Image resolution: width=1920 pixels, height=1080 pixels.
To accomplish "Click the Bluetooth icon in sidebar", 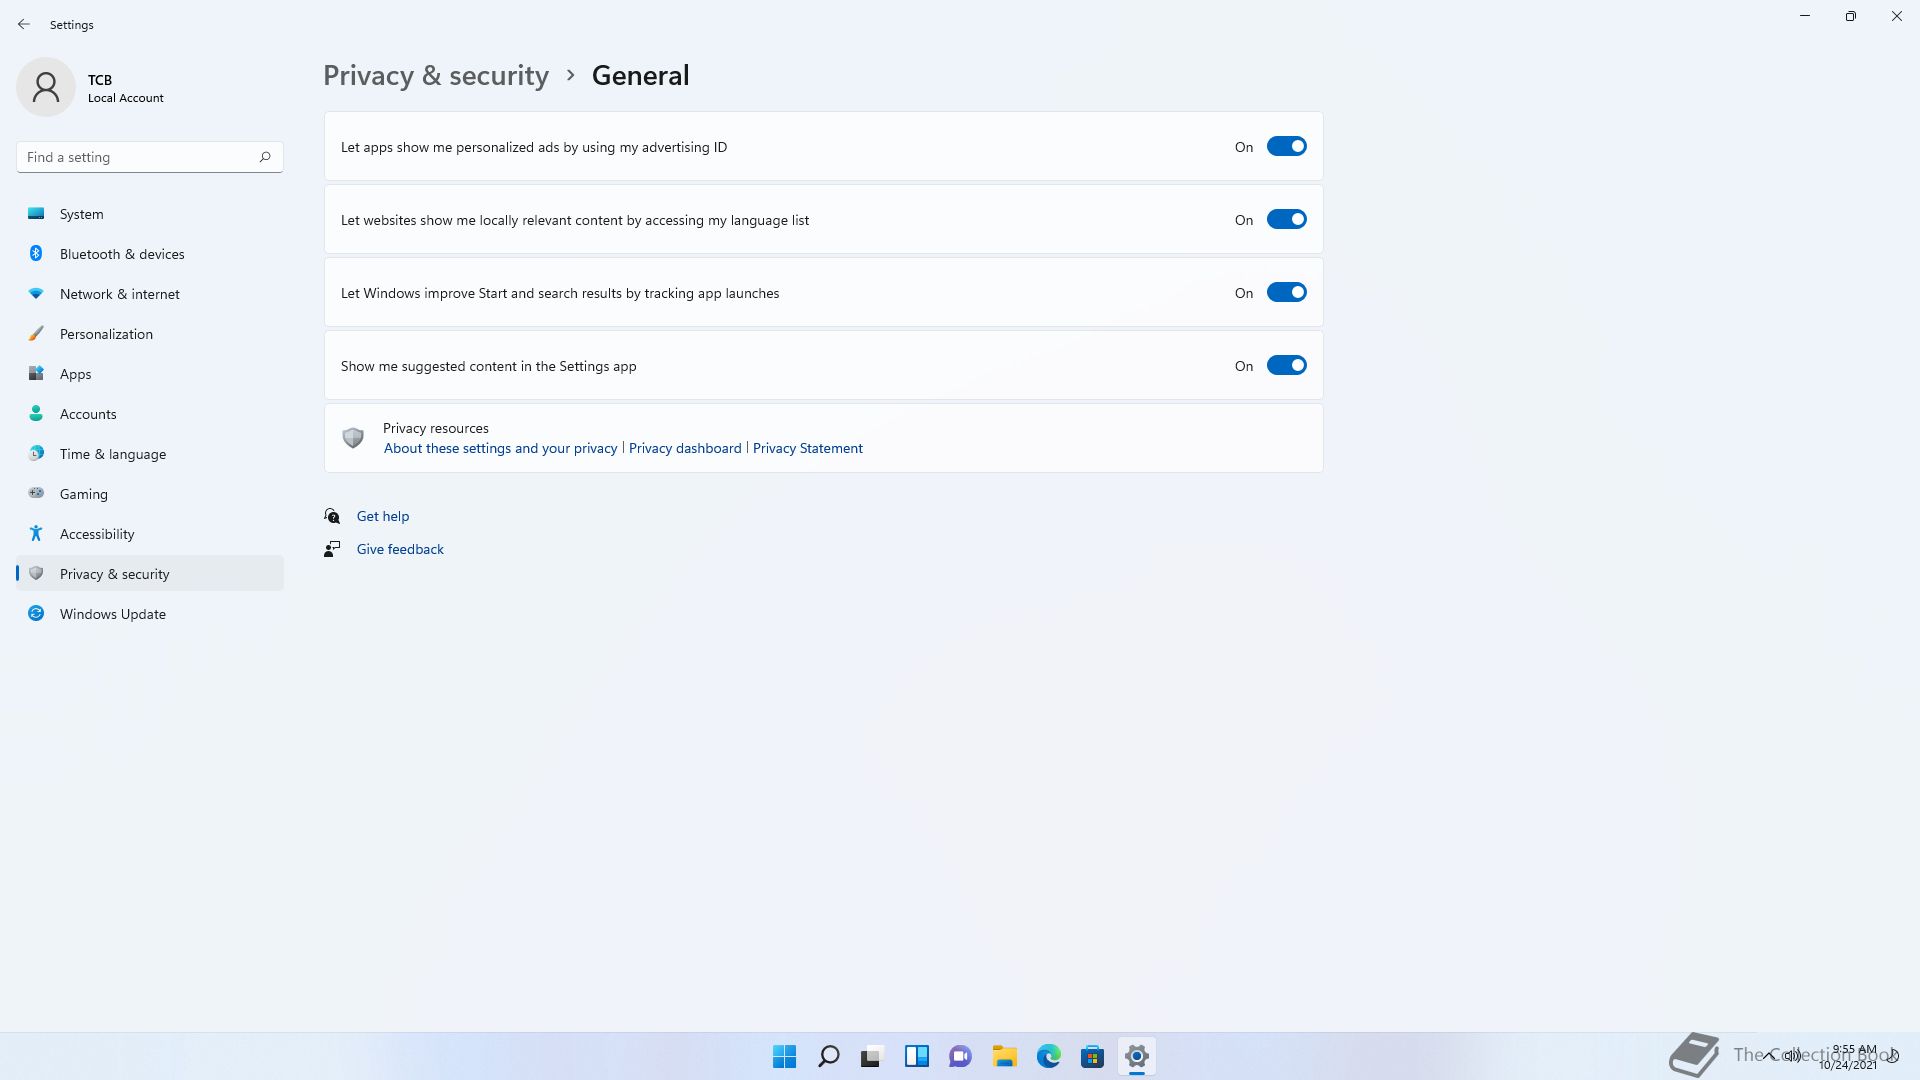I will click(x=36, y=253).
